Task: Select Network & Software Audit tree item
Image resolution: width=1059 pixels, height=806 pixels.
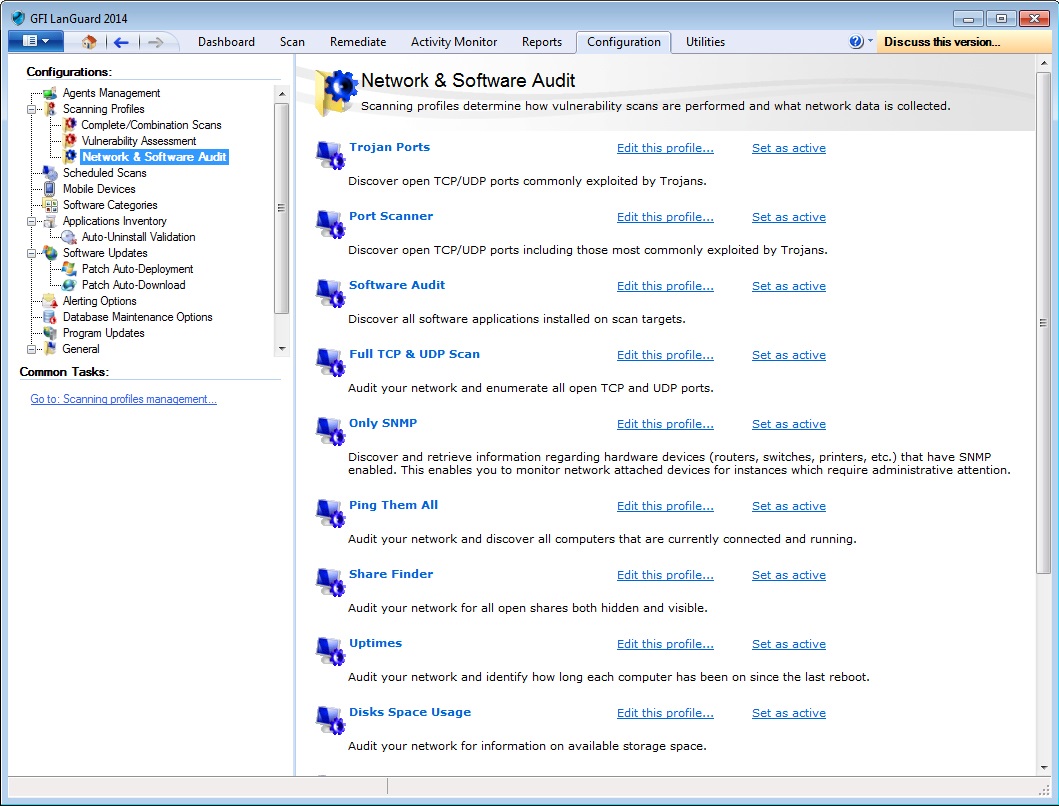Action: click(154, 157)
